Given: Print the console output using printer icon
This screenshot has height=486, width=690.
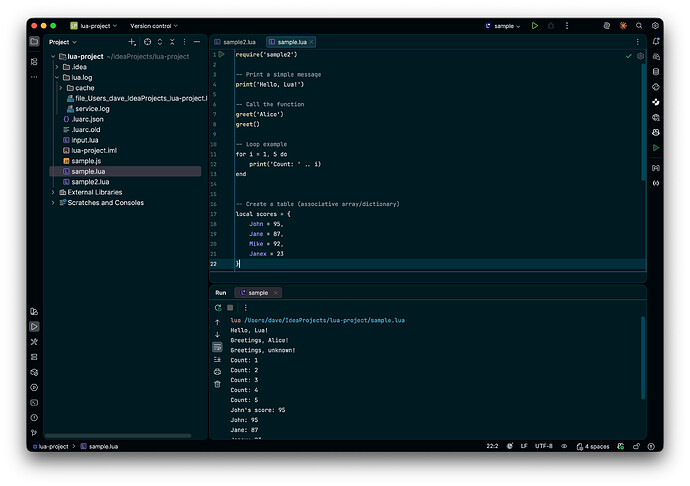Looking at the screenshot, I should (217, 372).
